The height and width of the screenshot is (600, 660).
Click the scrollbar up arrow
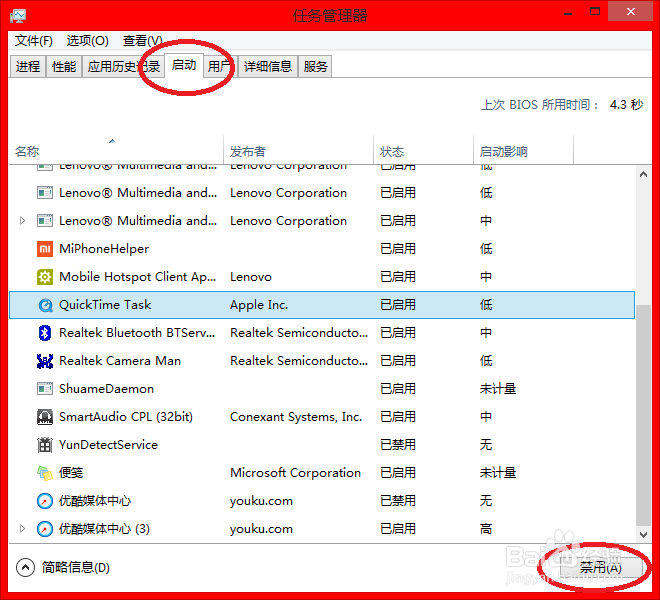pyautogui.click(x=643, y=174)
